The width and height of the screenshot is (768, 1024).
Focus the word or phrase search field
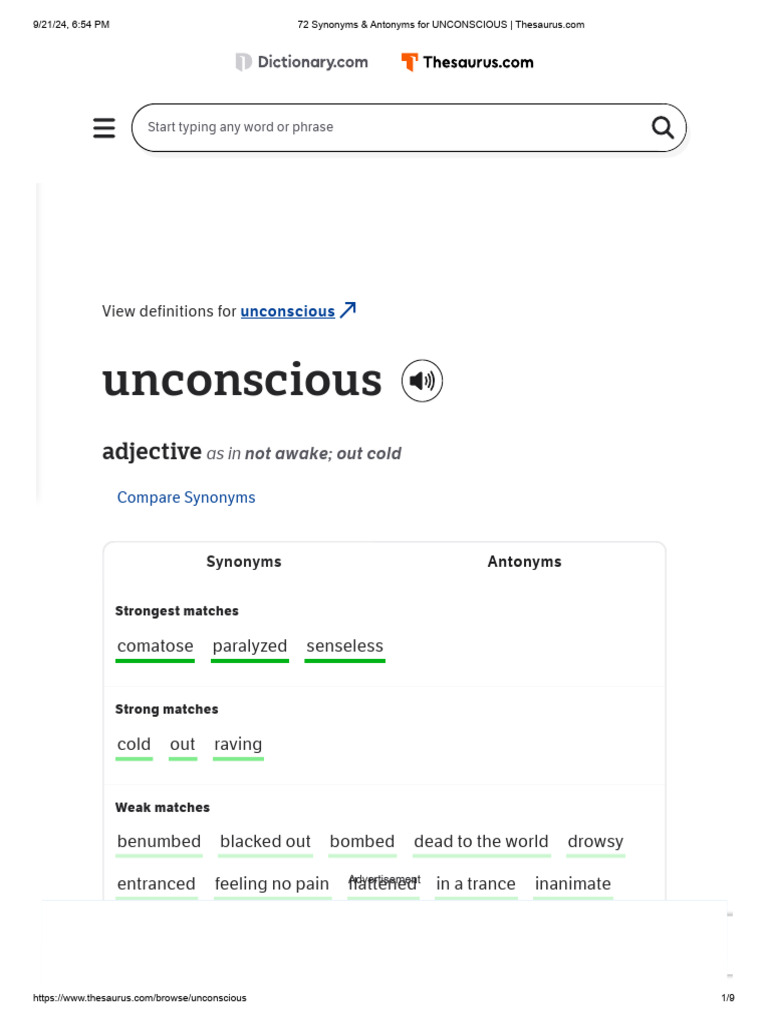(x=390, y=127)
